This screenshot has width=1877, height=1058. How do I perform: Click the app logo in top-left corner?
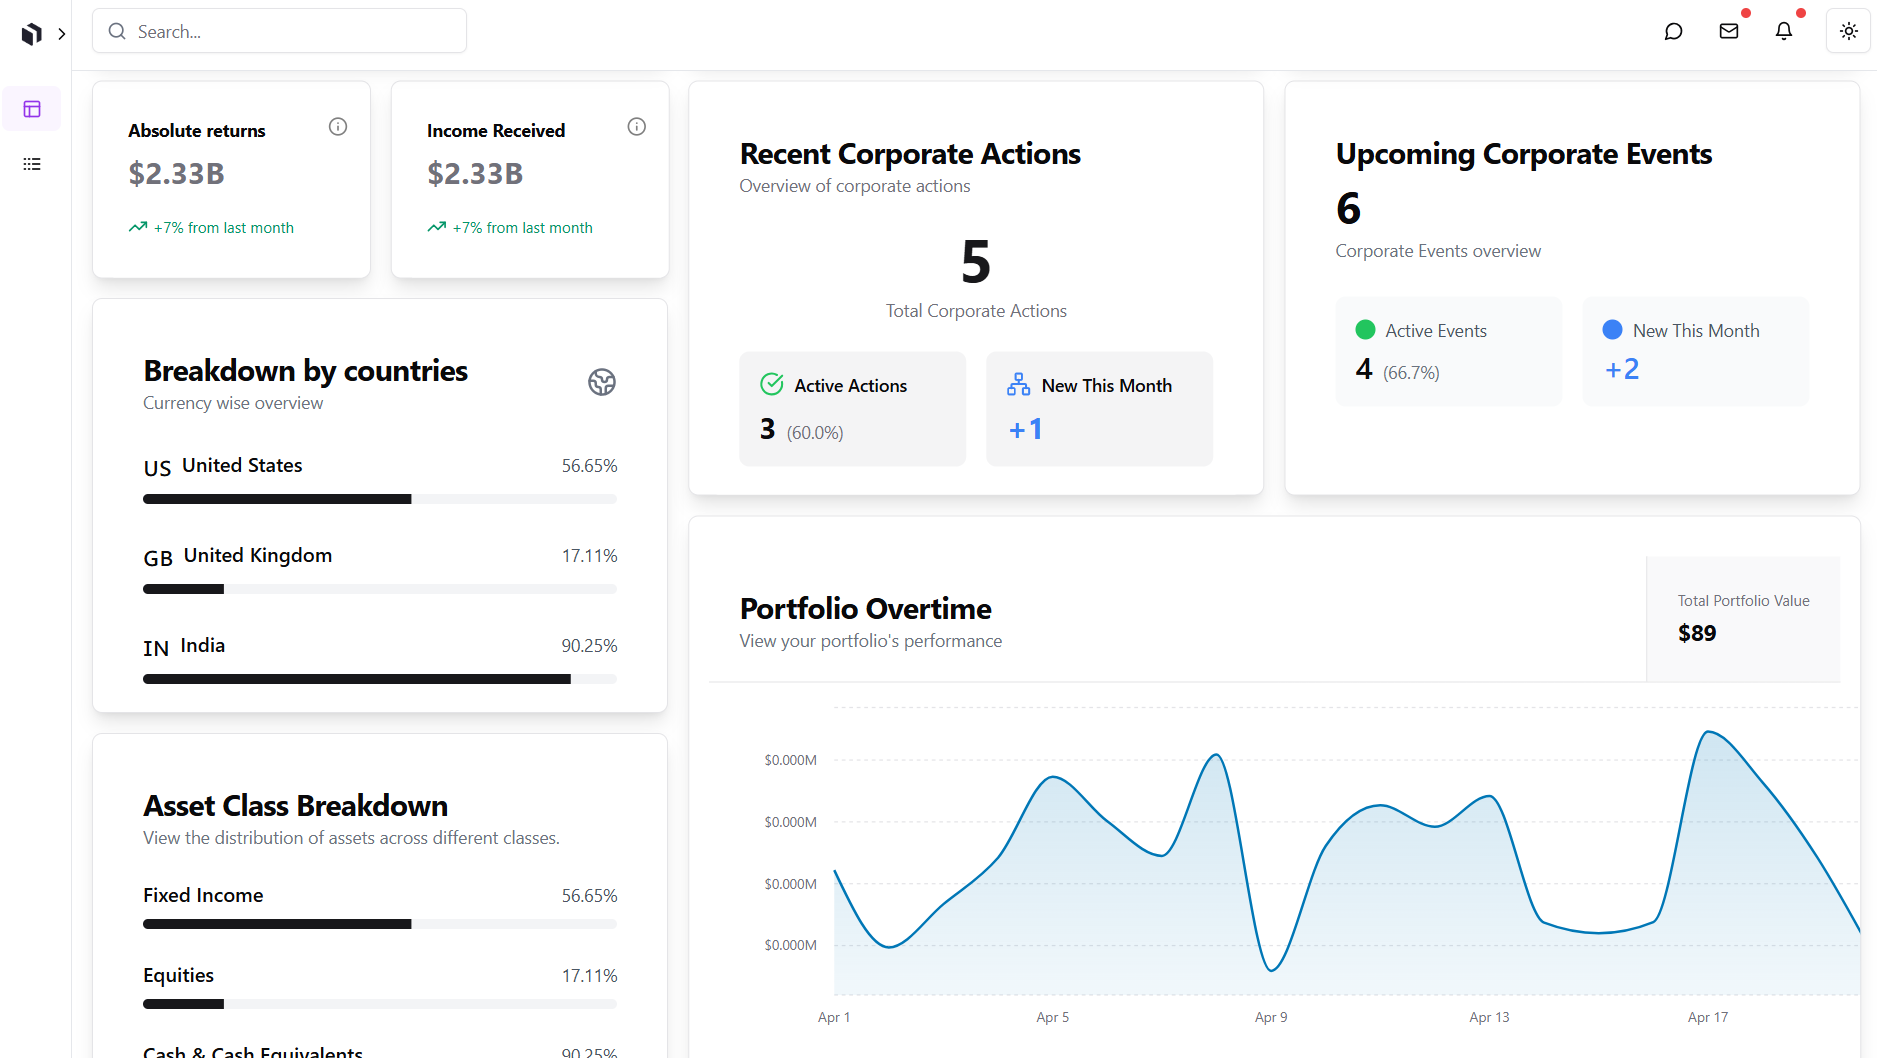[x=31, y=34]
